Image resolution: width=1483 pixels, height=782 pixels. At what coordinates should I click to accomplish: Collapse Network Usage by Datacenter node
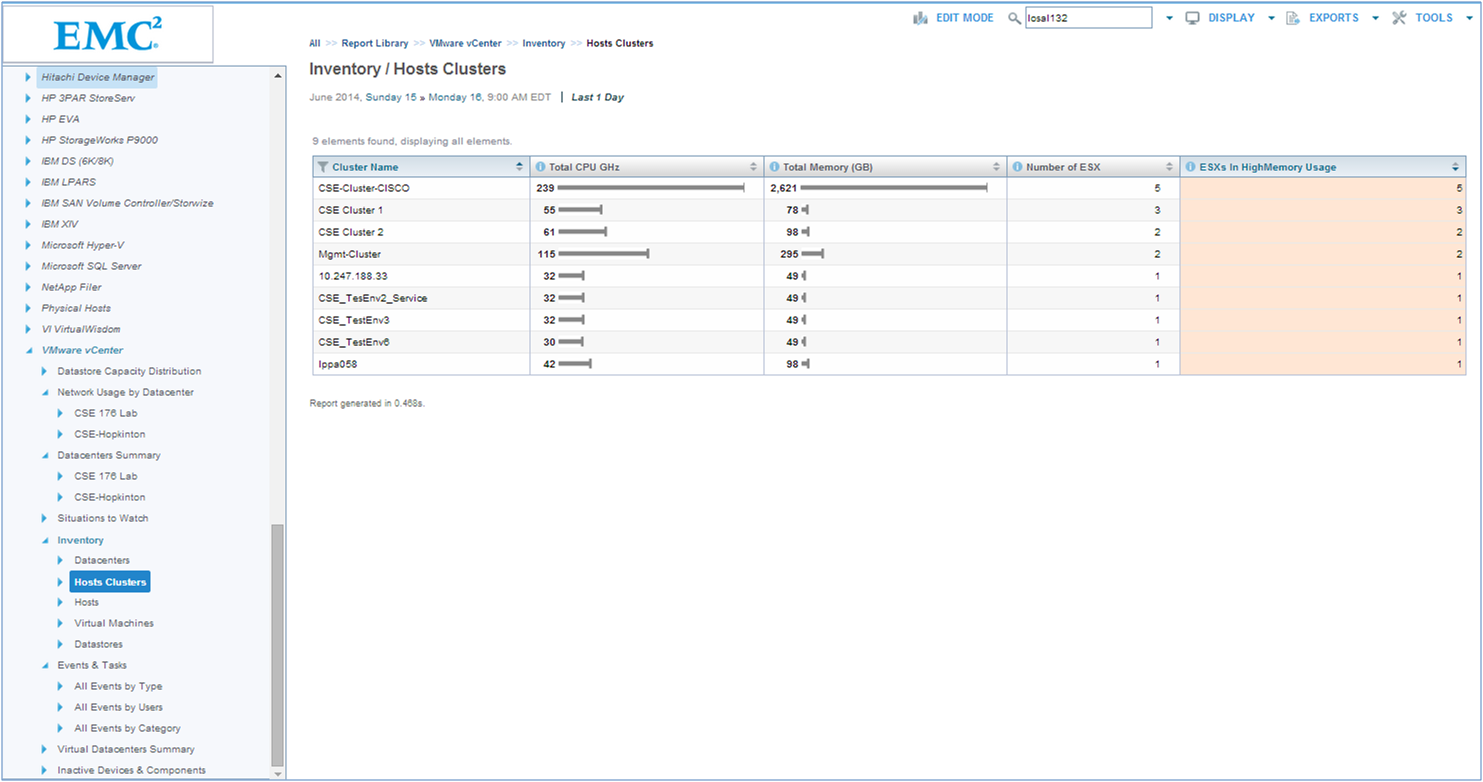point(44,393)
